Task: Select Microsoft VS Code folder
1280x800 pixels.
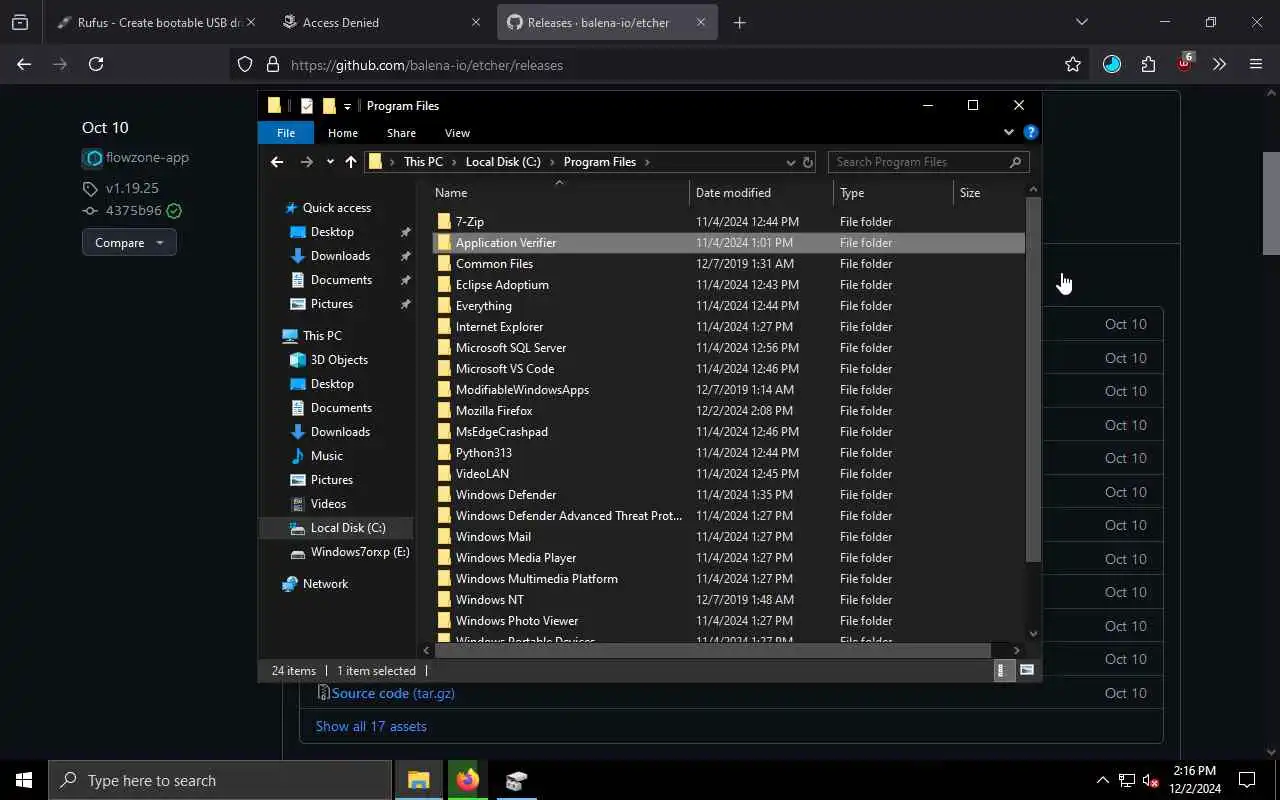Action: (730, 369)
